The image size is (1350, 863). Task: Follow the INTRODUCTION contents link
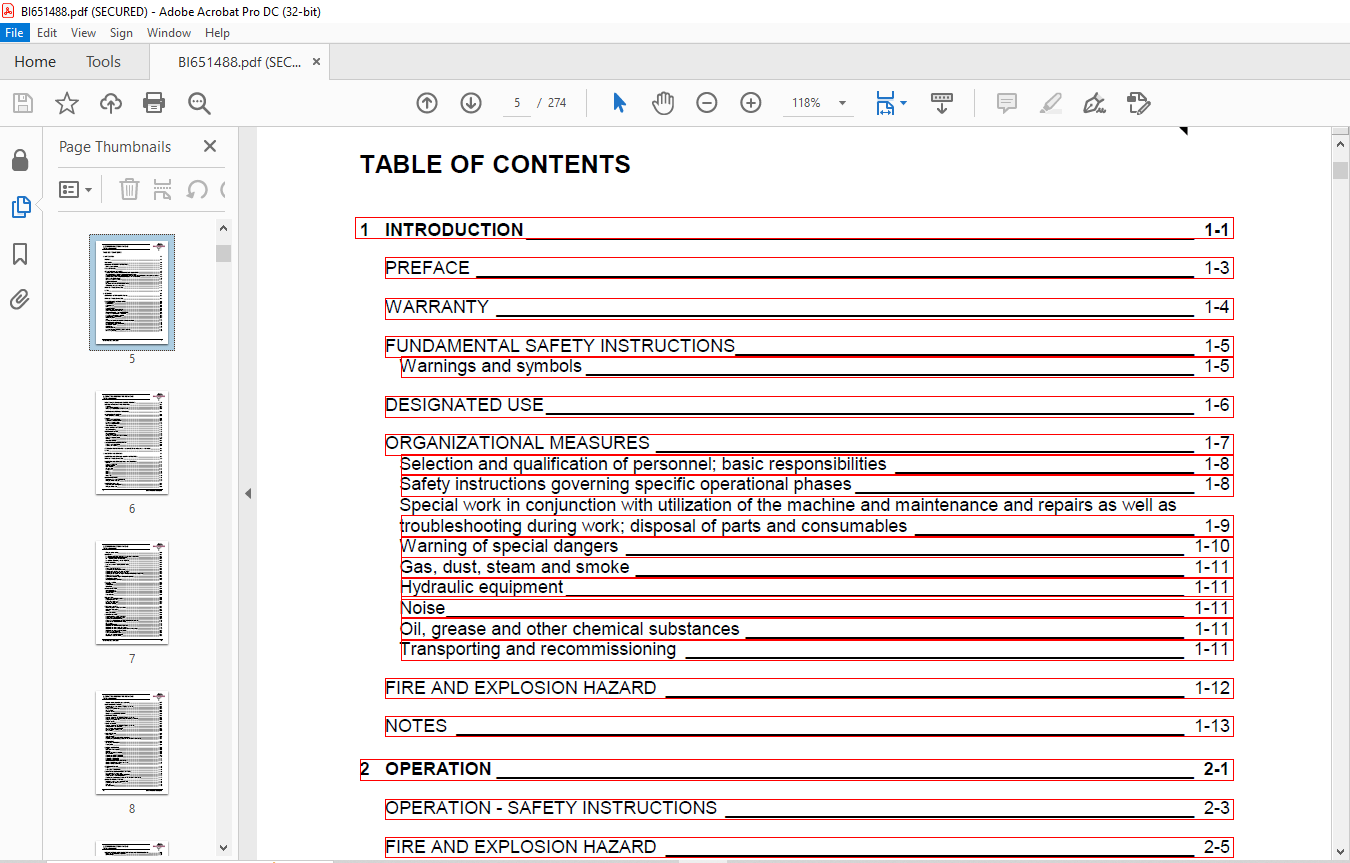pyautogui.click(x=794, y=229)
